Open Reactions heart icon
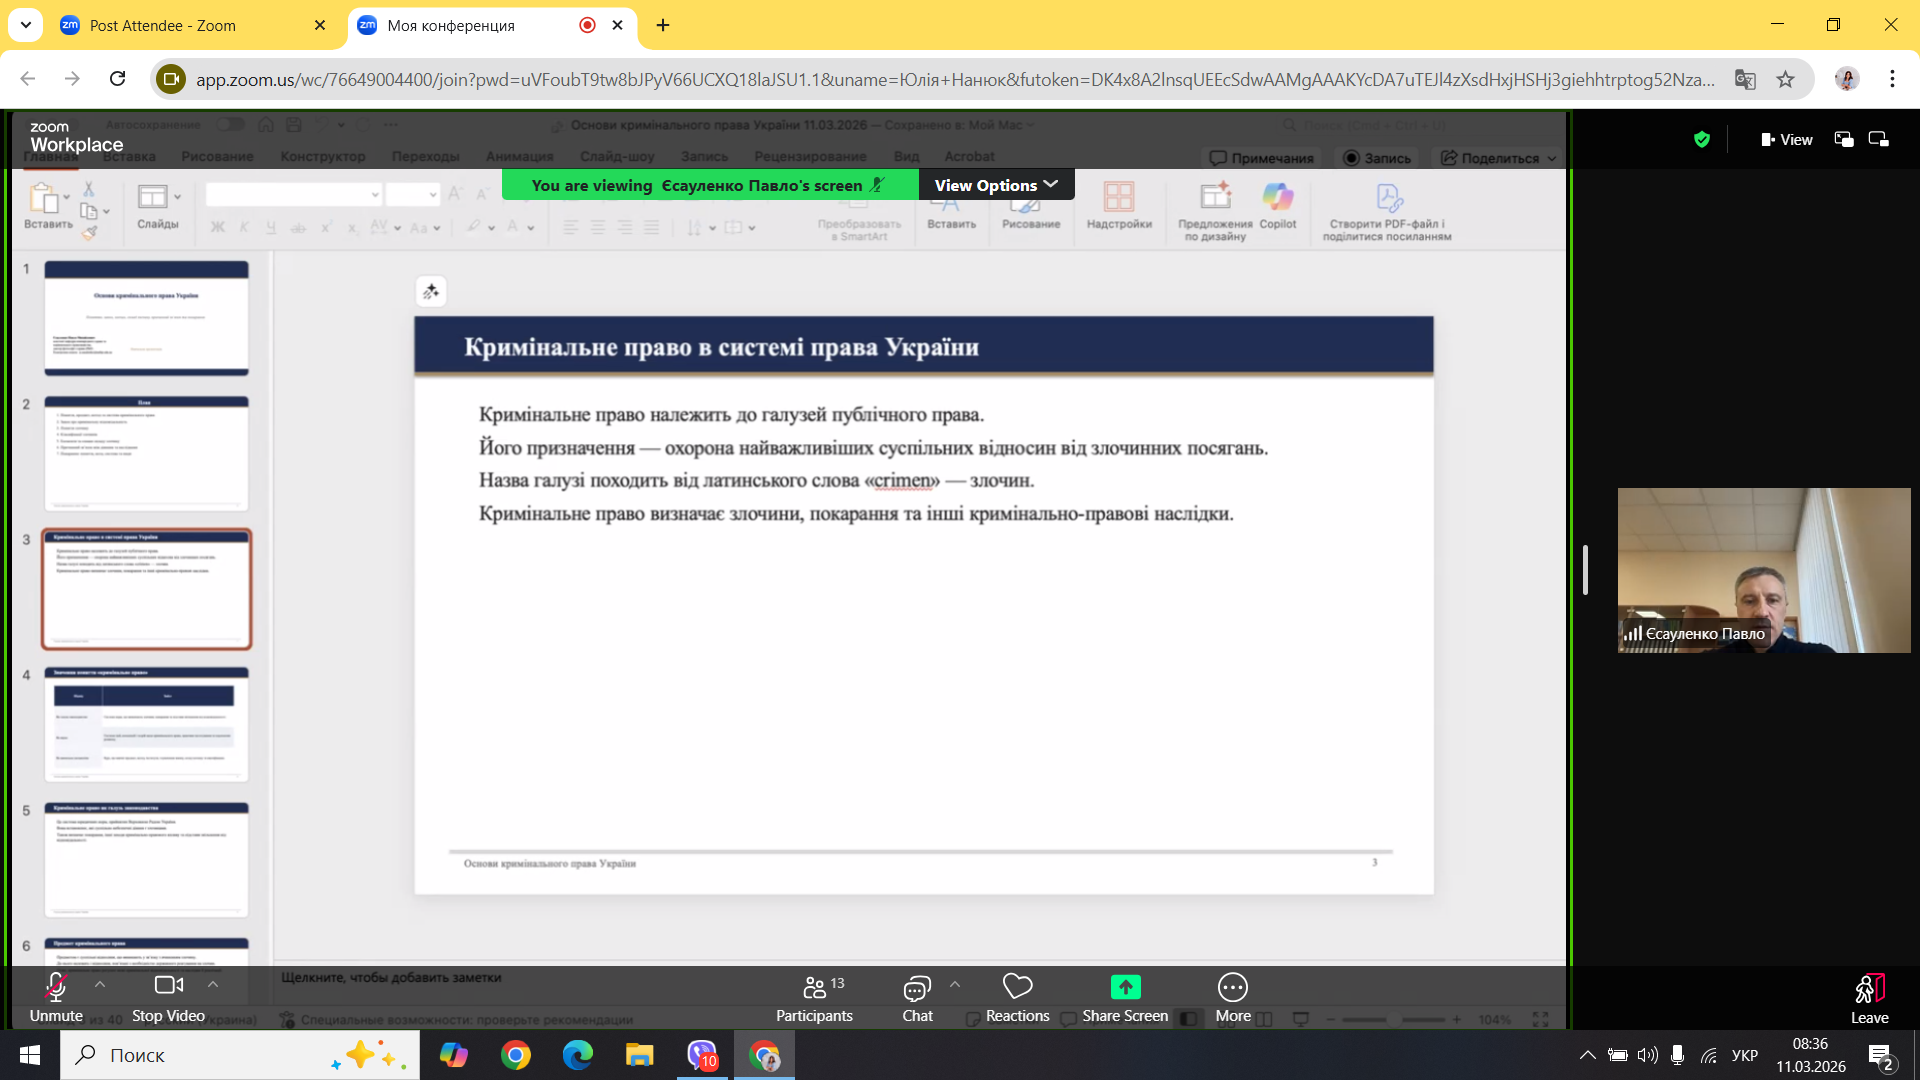 1017,987
